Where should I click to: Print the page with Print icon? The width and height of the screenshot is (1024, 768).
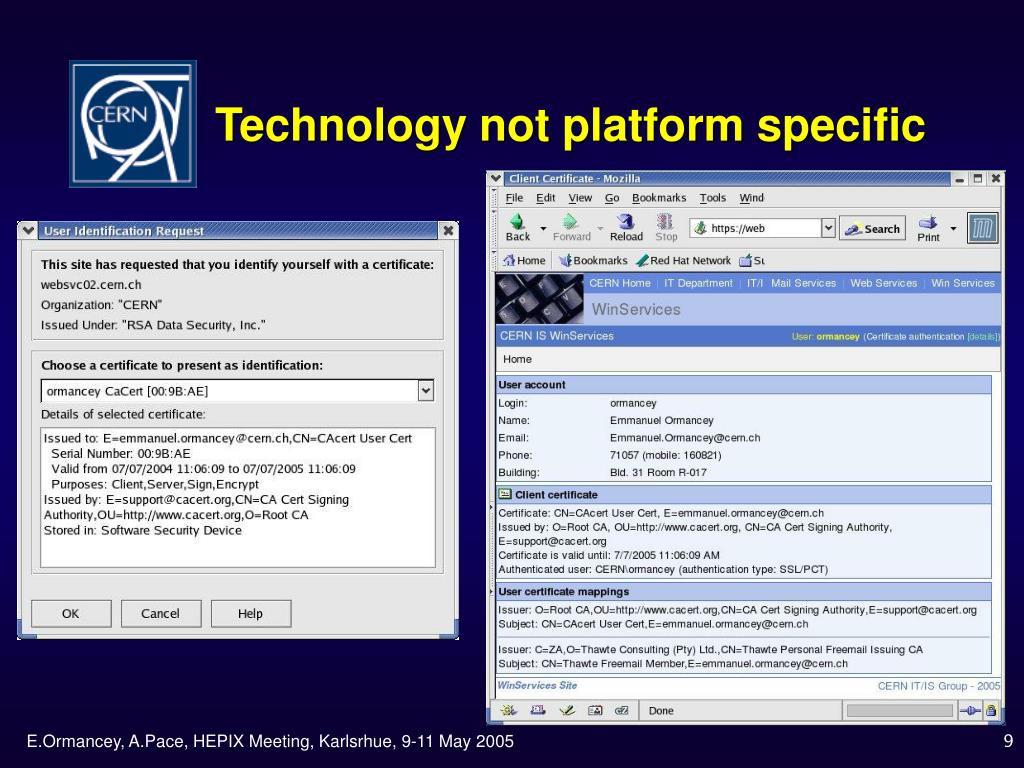point(928,228)
